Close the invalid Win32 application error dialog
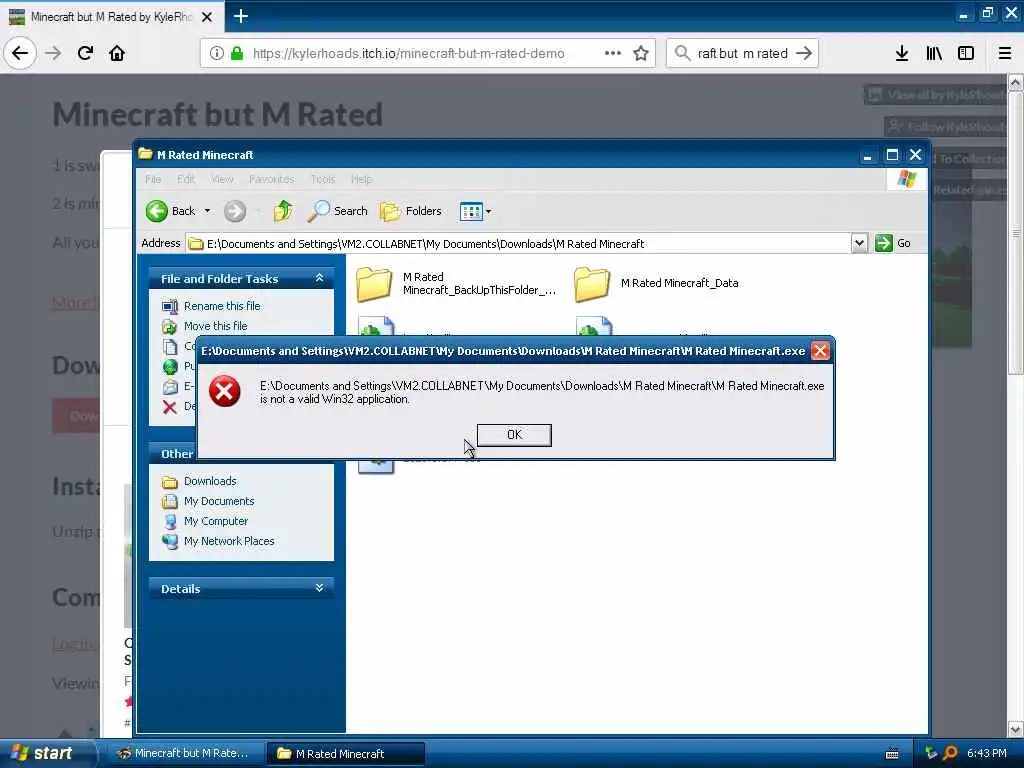The width and height of the screenshot is (1024, 768). pyautogui.click(x=820, y=351)
